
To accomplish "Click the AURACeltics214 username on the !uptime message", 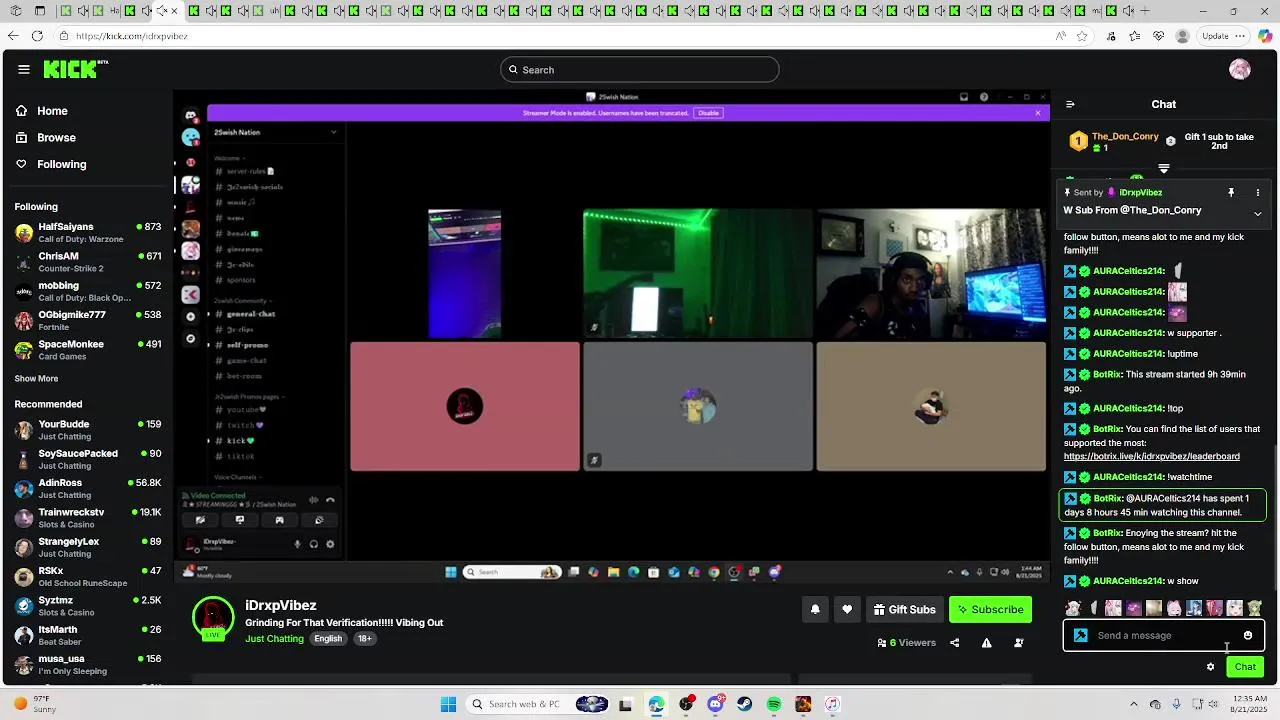I will coord(1128,354).
